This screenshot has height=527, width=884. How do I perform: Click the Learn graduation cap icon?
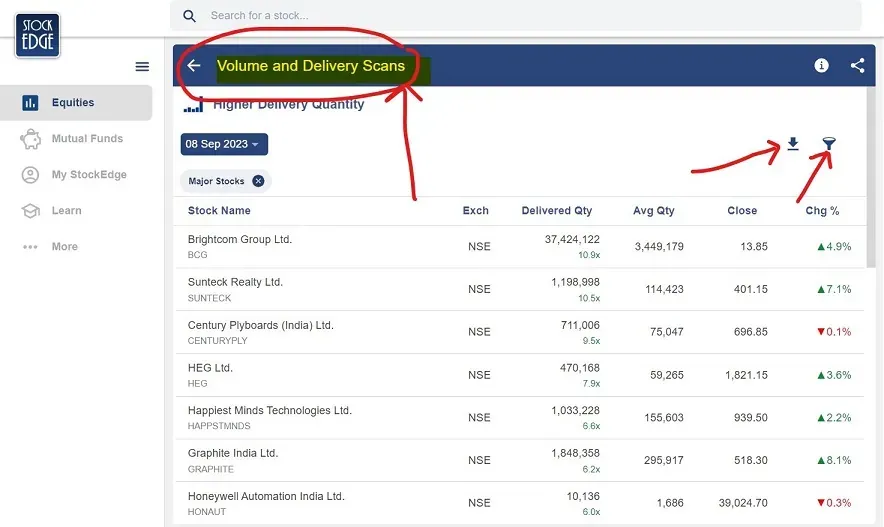pos(30,211)
